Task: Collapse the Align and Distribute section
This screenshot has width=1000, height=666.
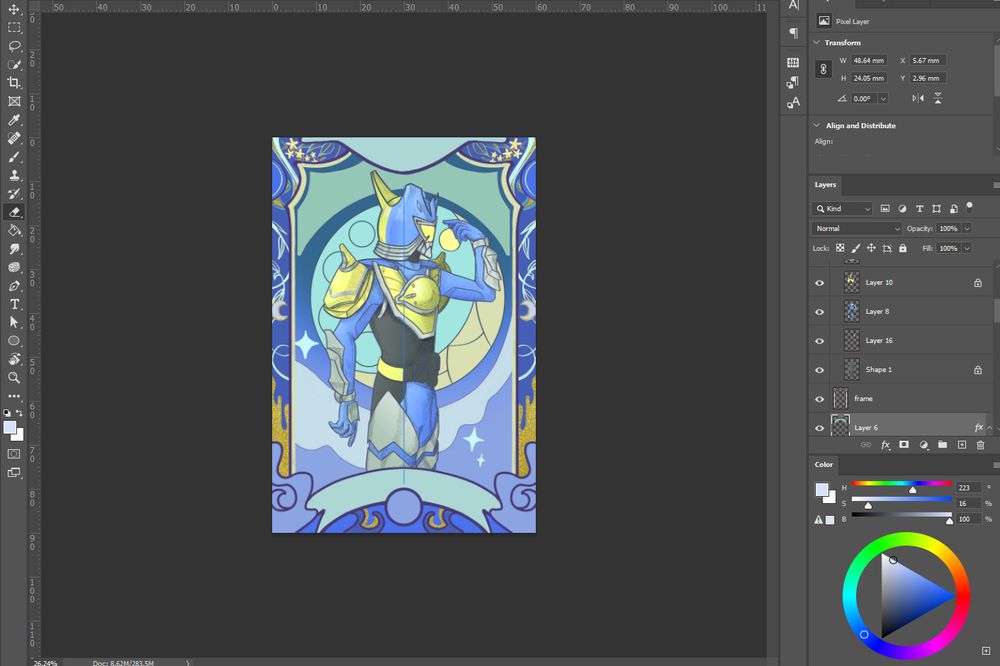Action: coord(817,125)
